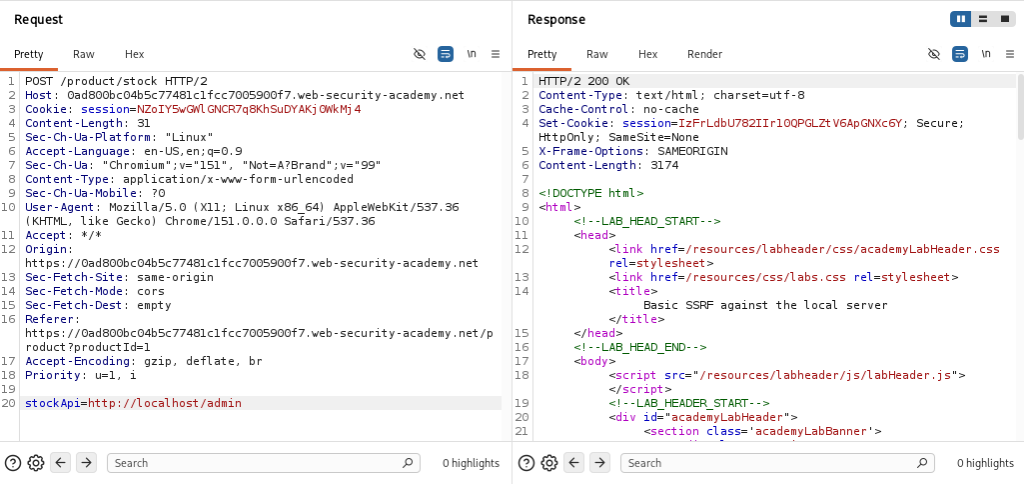The width and height of the screenshot is (1024, 484).
Task: Click 'Basic SSRF against the local server' title text
Action: pos(765,305)
